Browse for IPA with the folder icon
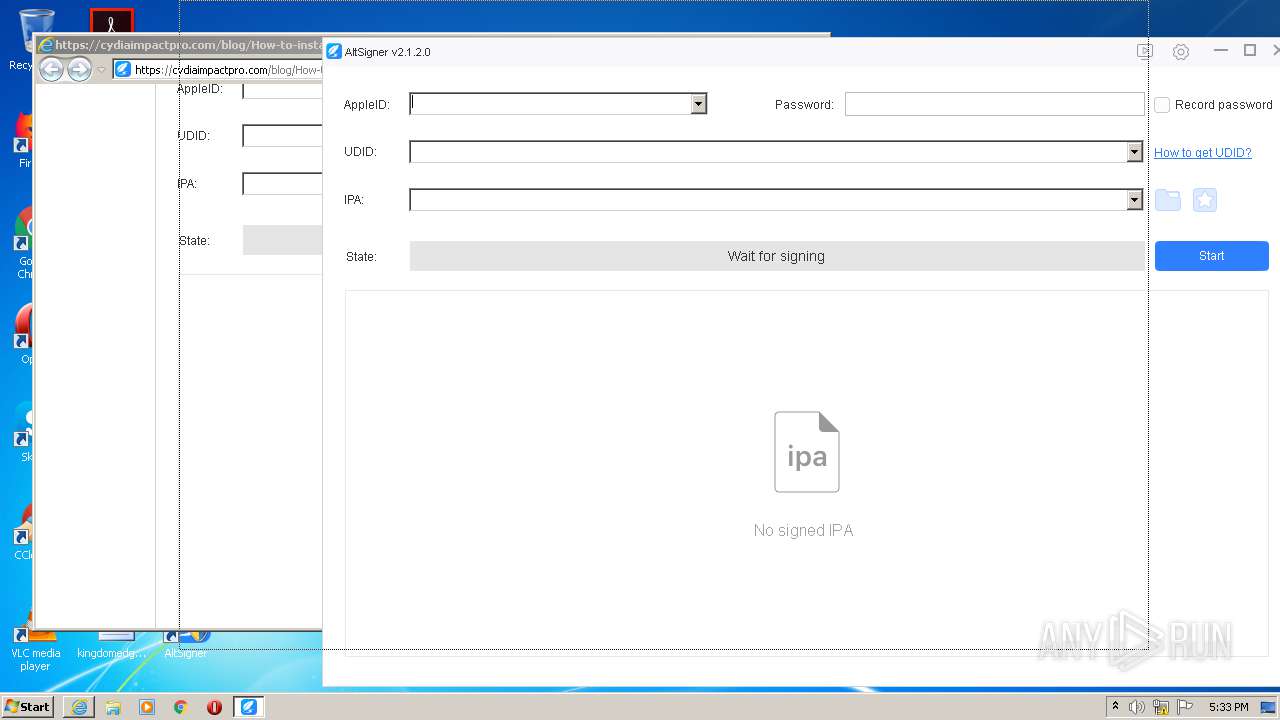 coord(1168,200)
